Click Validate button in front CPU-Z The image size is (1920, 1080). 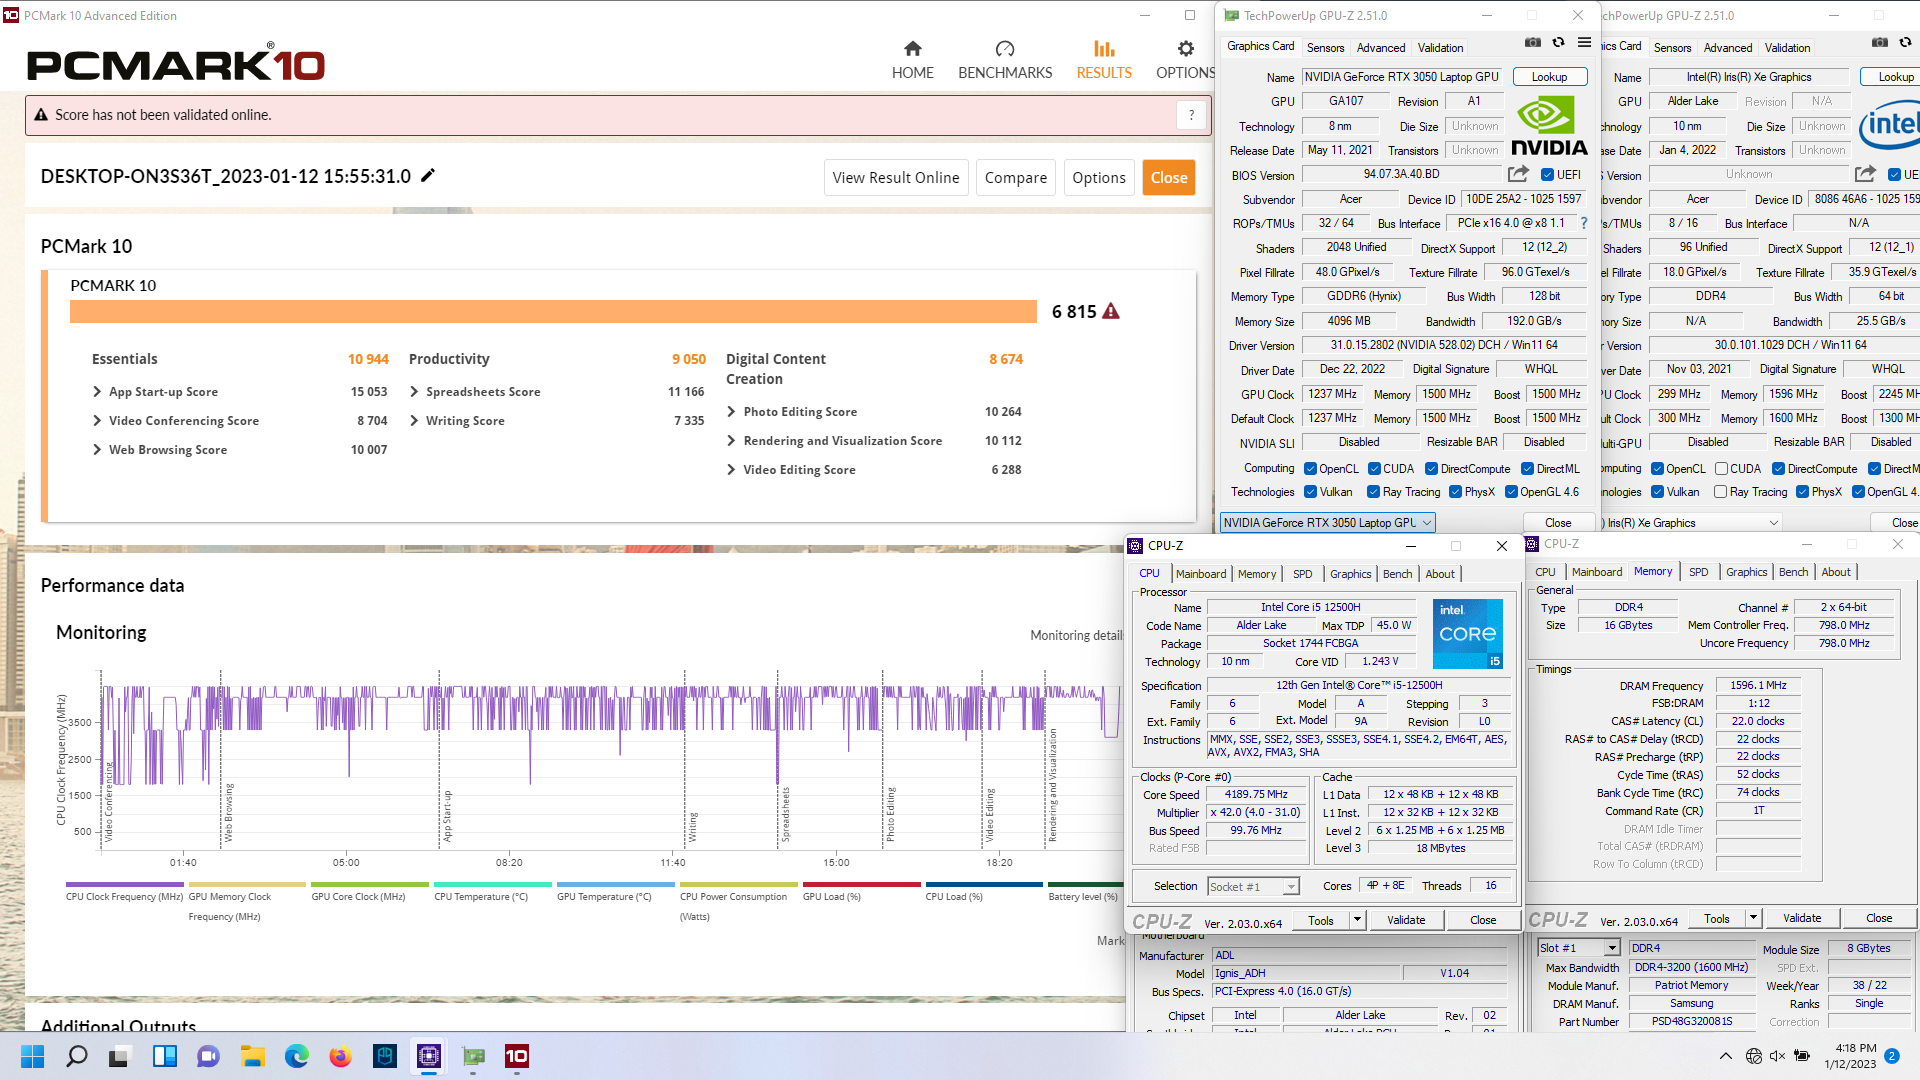(1406, 920)
